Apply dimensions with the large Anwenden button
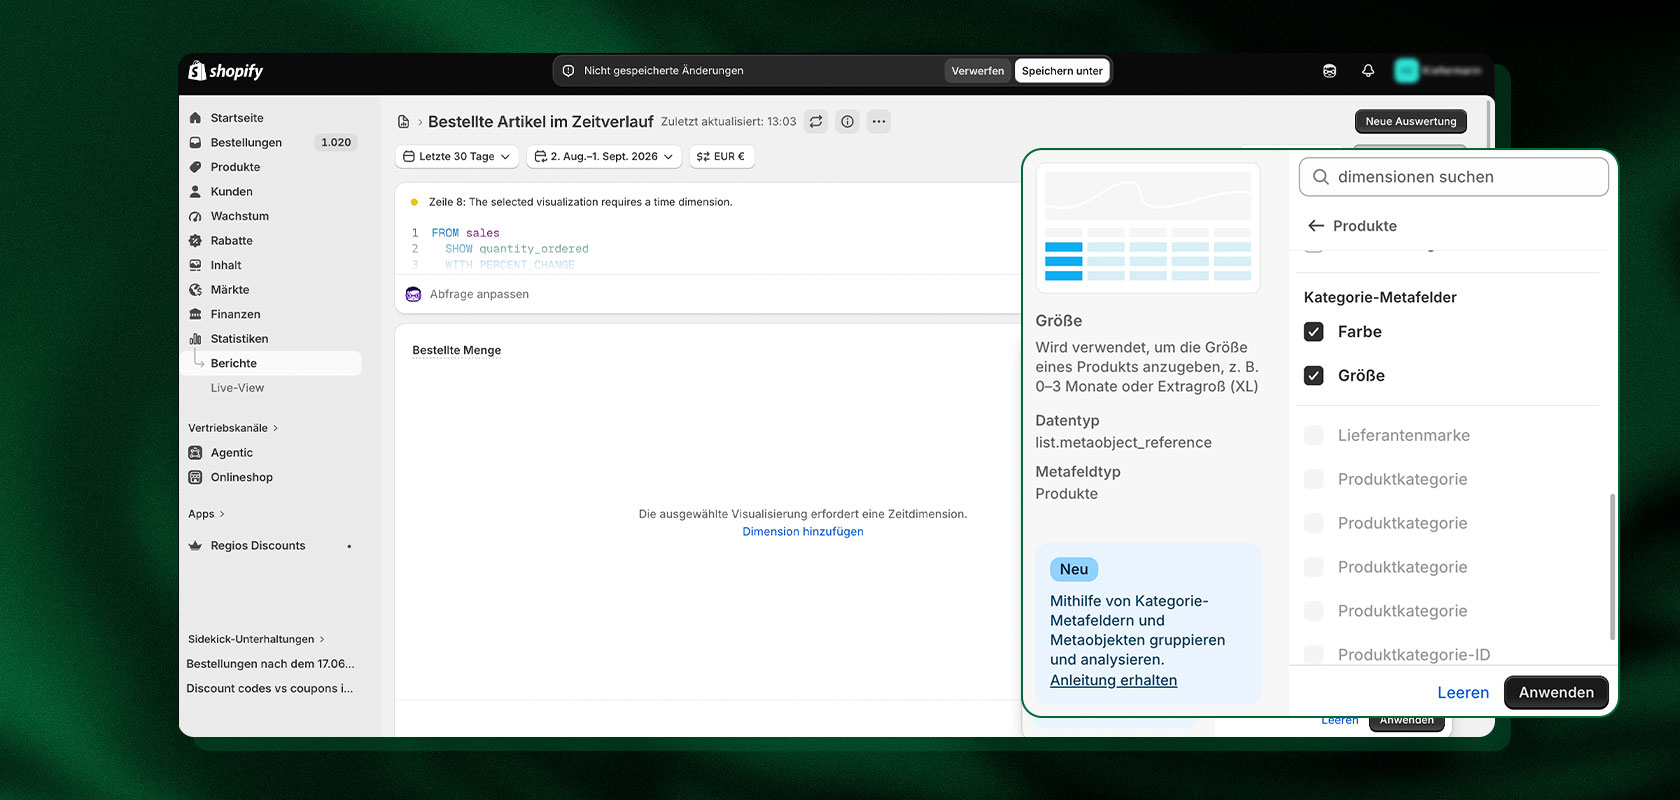The height and width of the screenshot is (800, 1680). pyautogui.click(x=1556, y=692)
